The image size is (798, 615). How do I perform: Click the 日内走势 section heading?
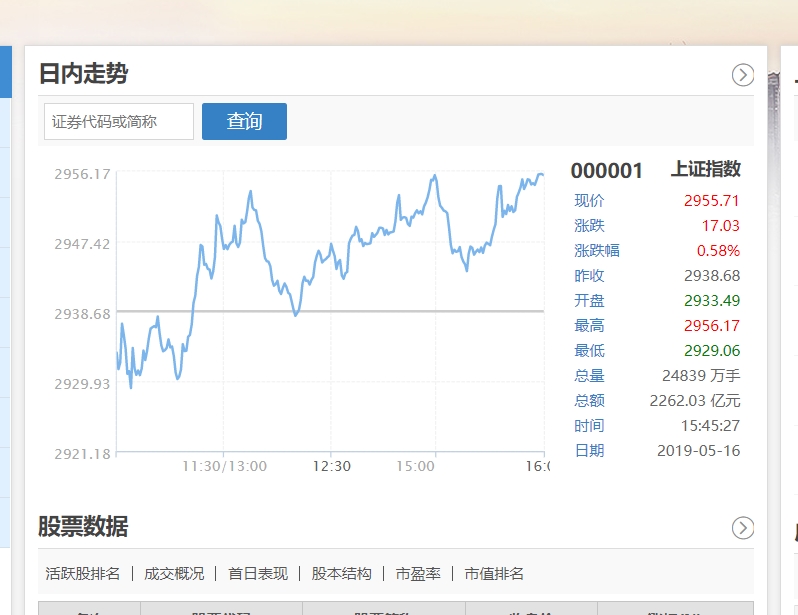83,73
